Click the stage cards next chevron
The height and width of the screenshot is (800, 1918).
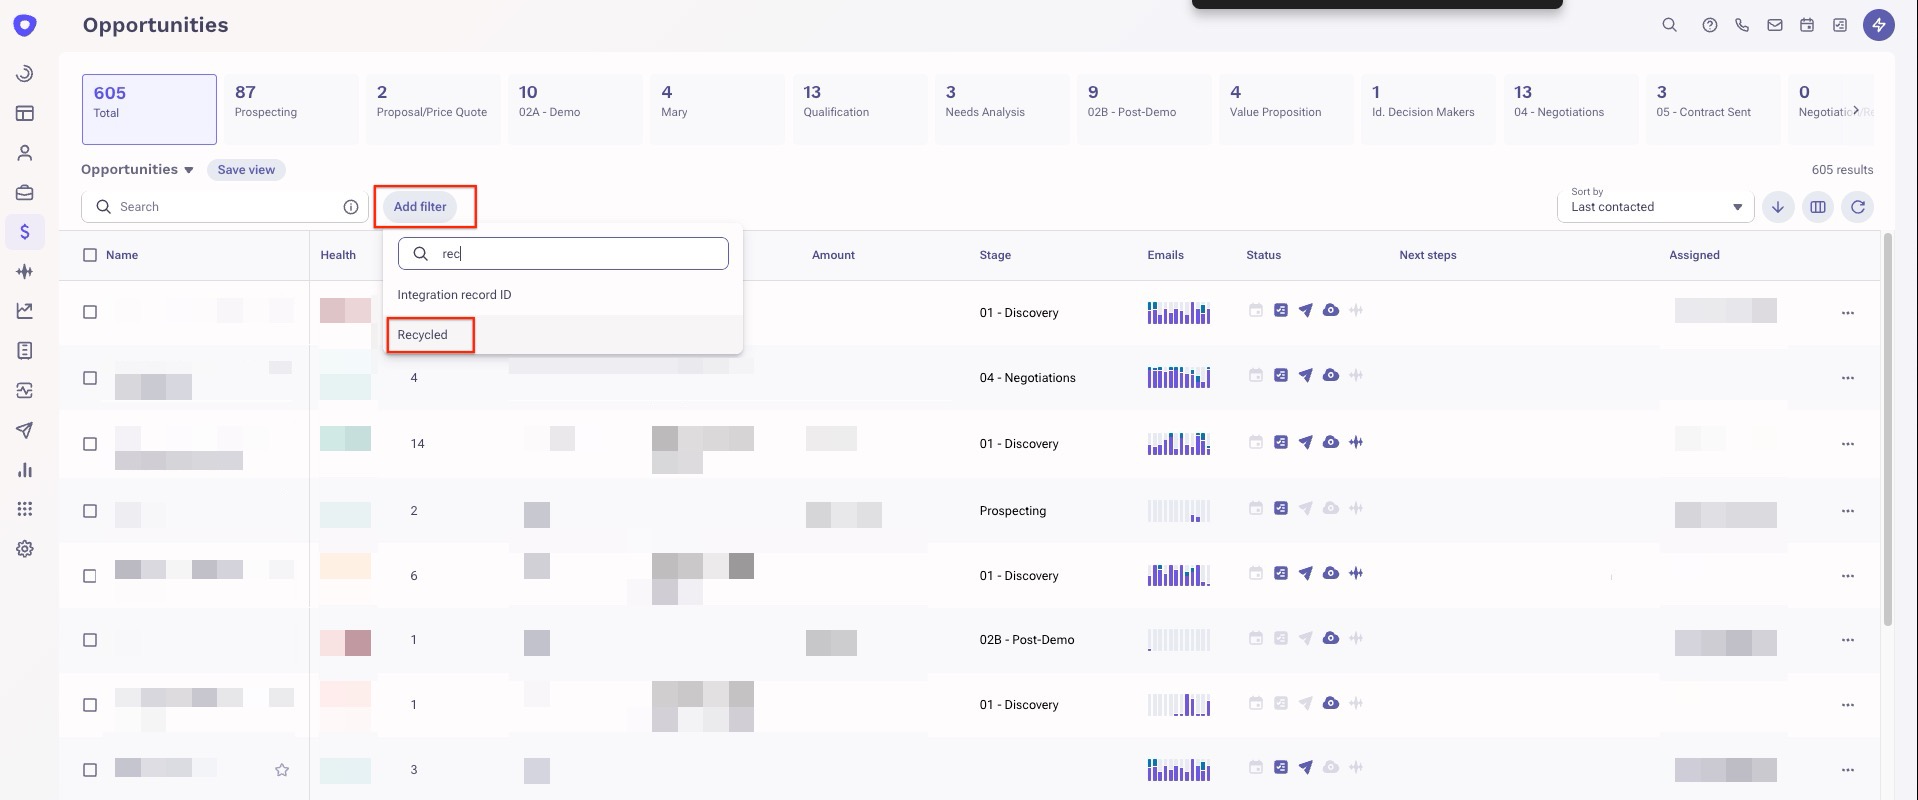coord(1856,111)
